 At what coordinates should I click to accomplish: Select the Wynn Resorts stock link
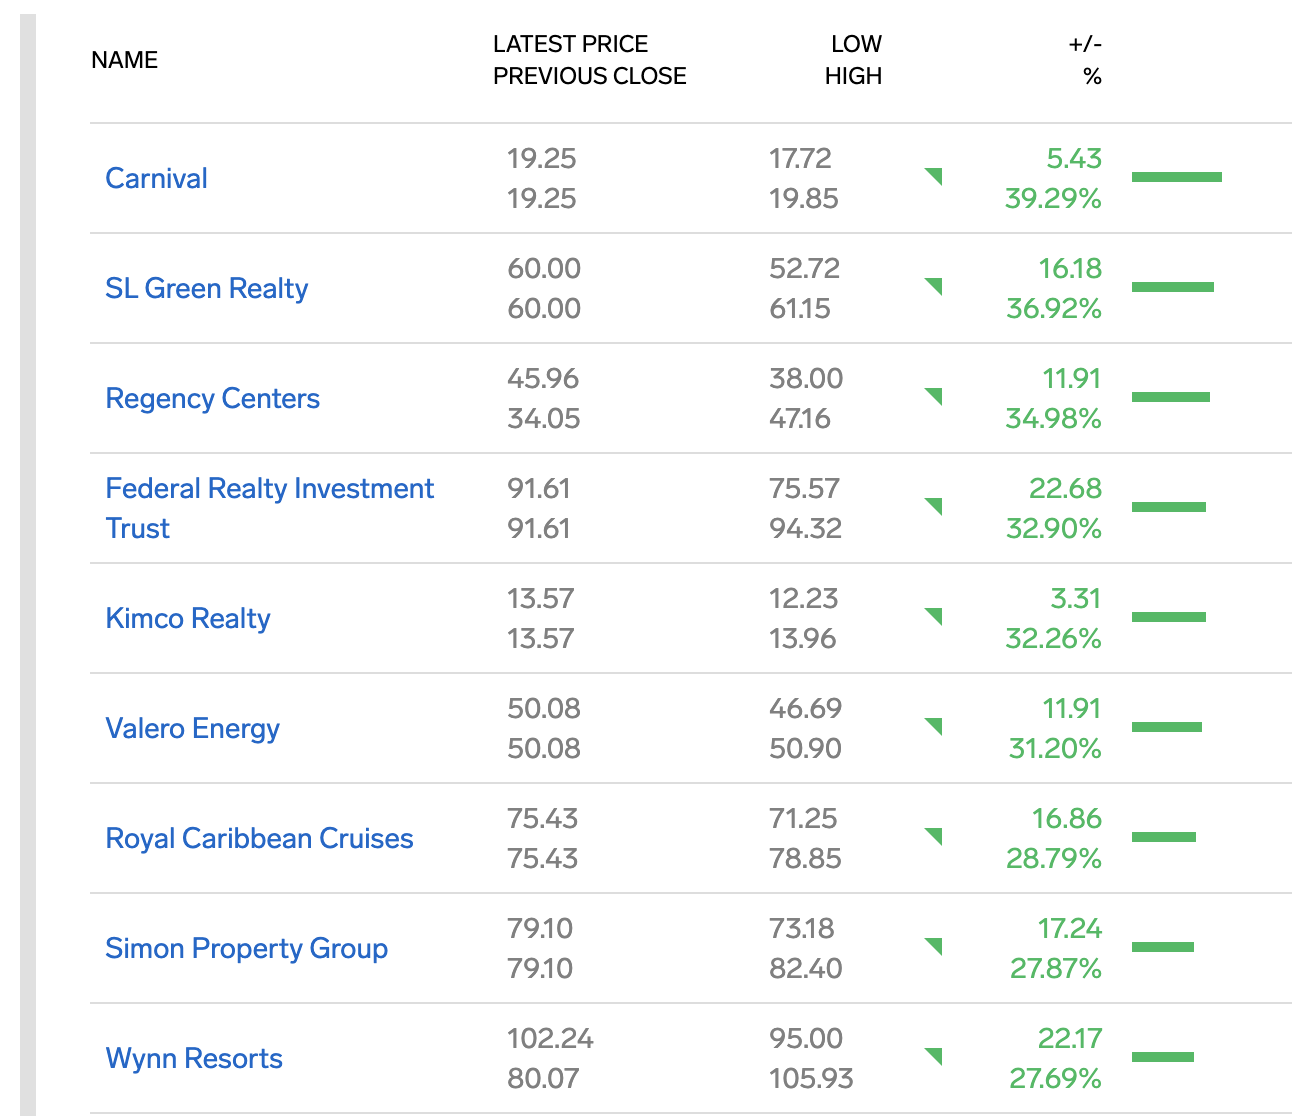tap(194, 1058)
